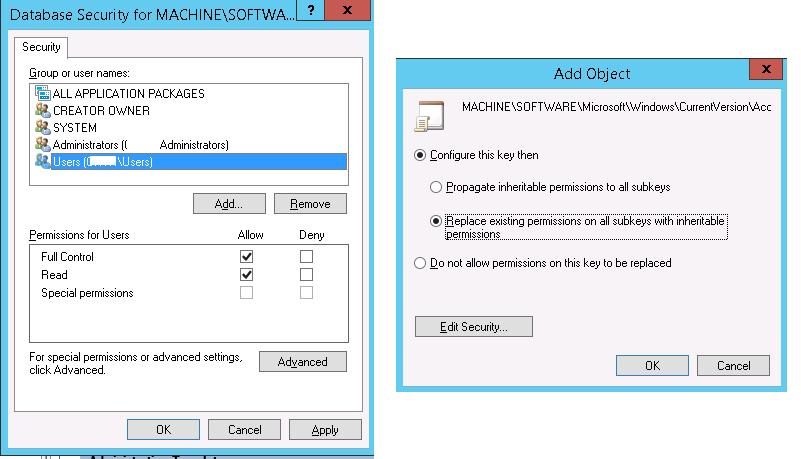Viewport: 801px width, 459px height.
Task: Click the CREATOR OWNER user icon
Action: pos(42,110)
